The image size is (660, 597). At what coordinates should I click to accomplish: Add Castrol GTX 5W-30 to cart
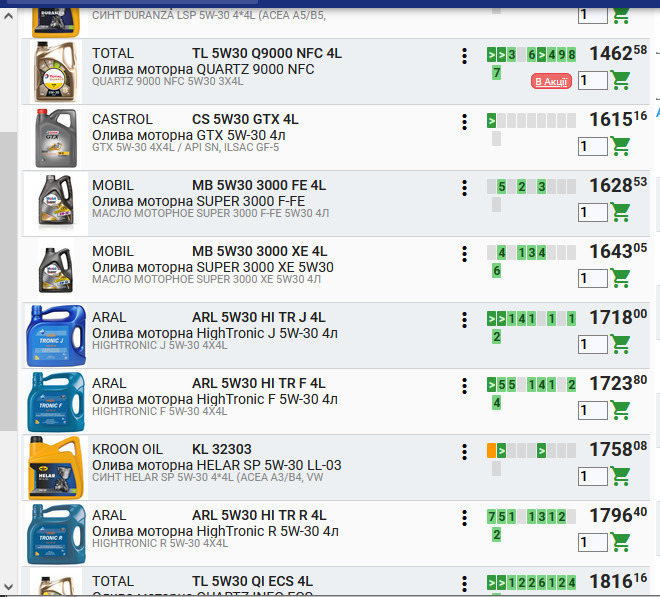pyautogui.click(x=620, y=147)
